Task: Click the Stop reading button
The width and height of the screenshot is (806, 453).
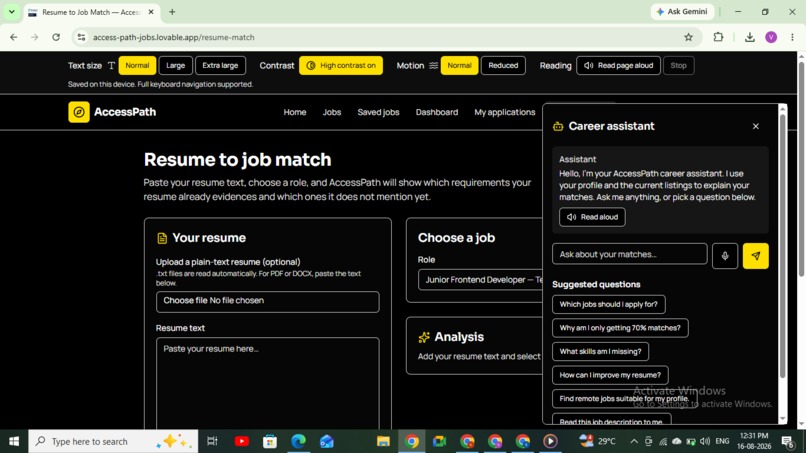Action: point(679,65)
